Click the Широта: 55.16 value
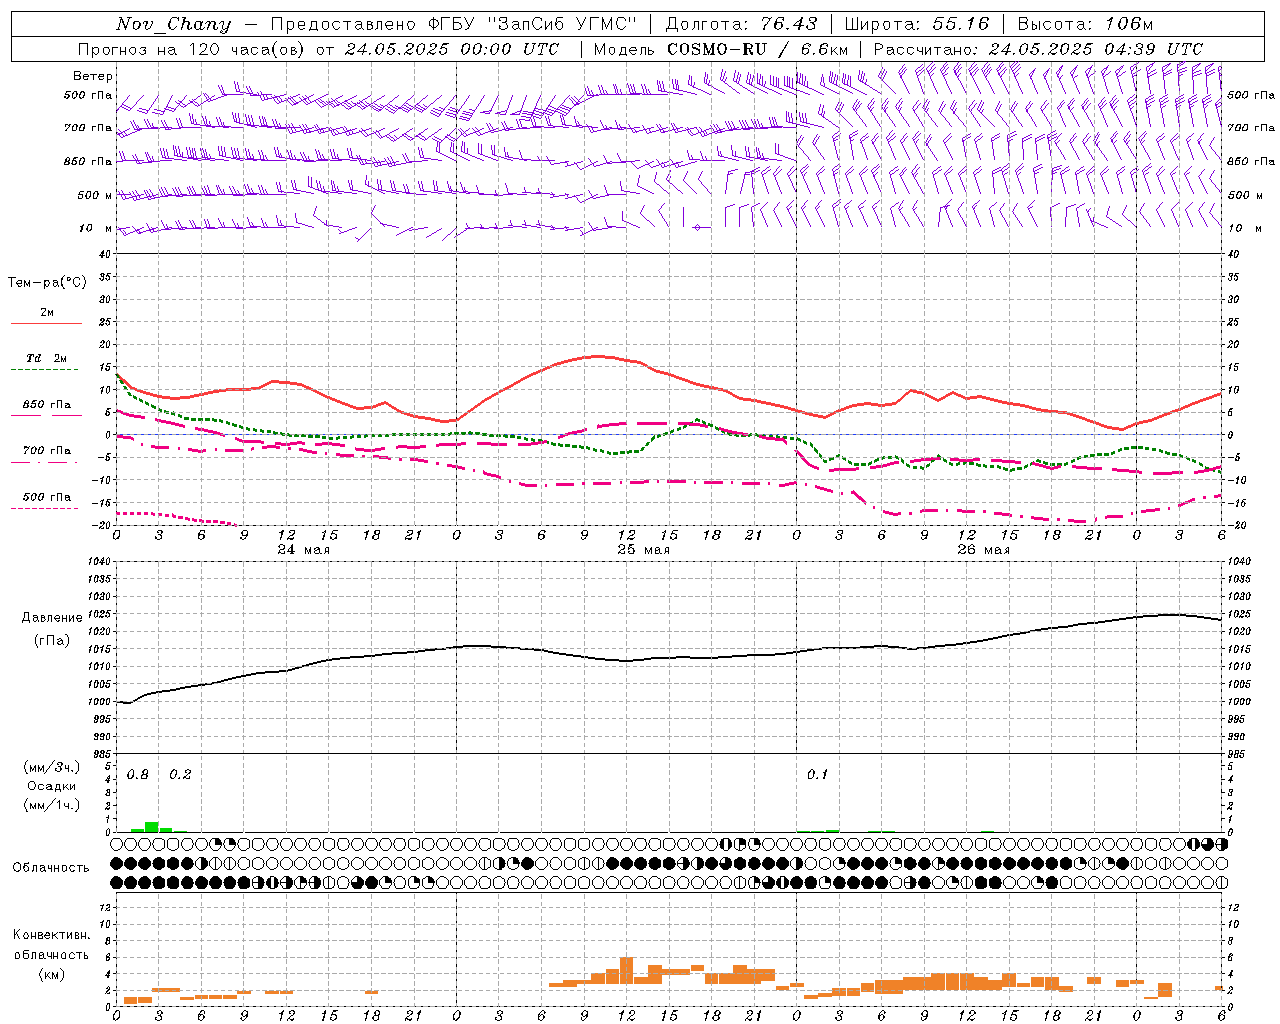Viewport: 1280px width, 1024px height. pyautogui.click(x=917, y=24)
